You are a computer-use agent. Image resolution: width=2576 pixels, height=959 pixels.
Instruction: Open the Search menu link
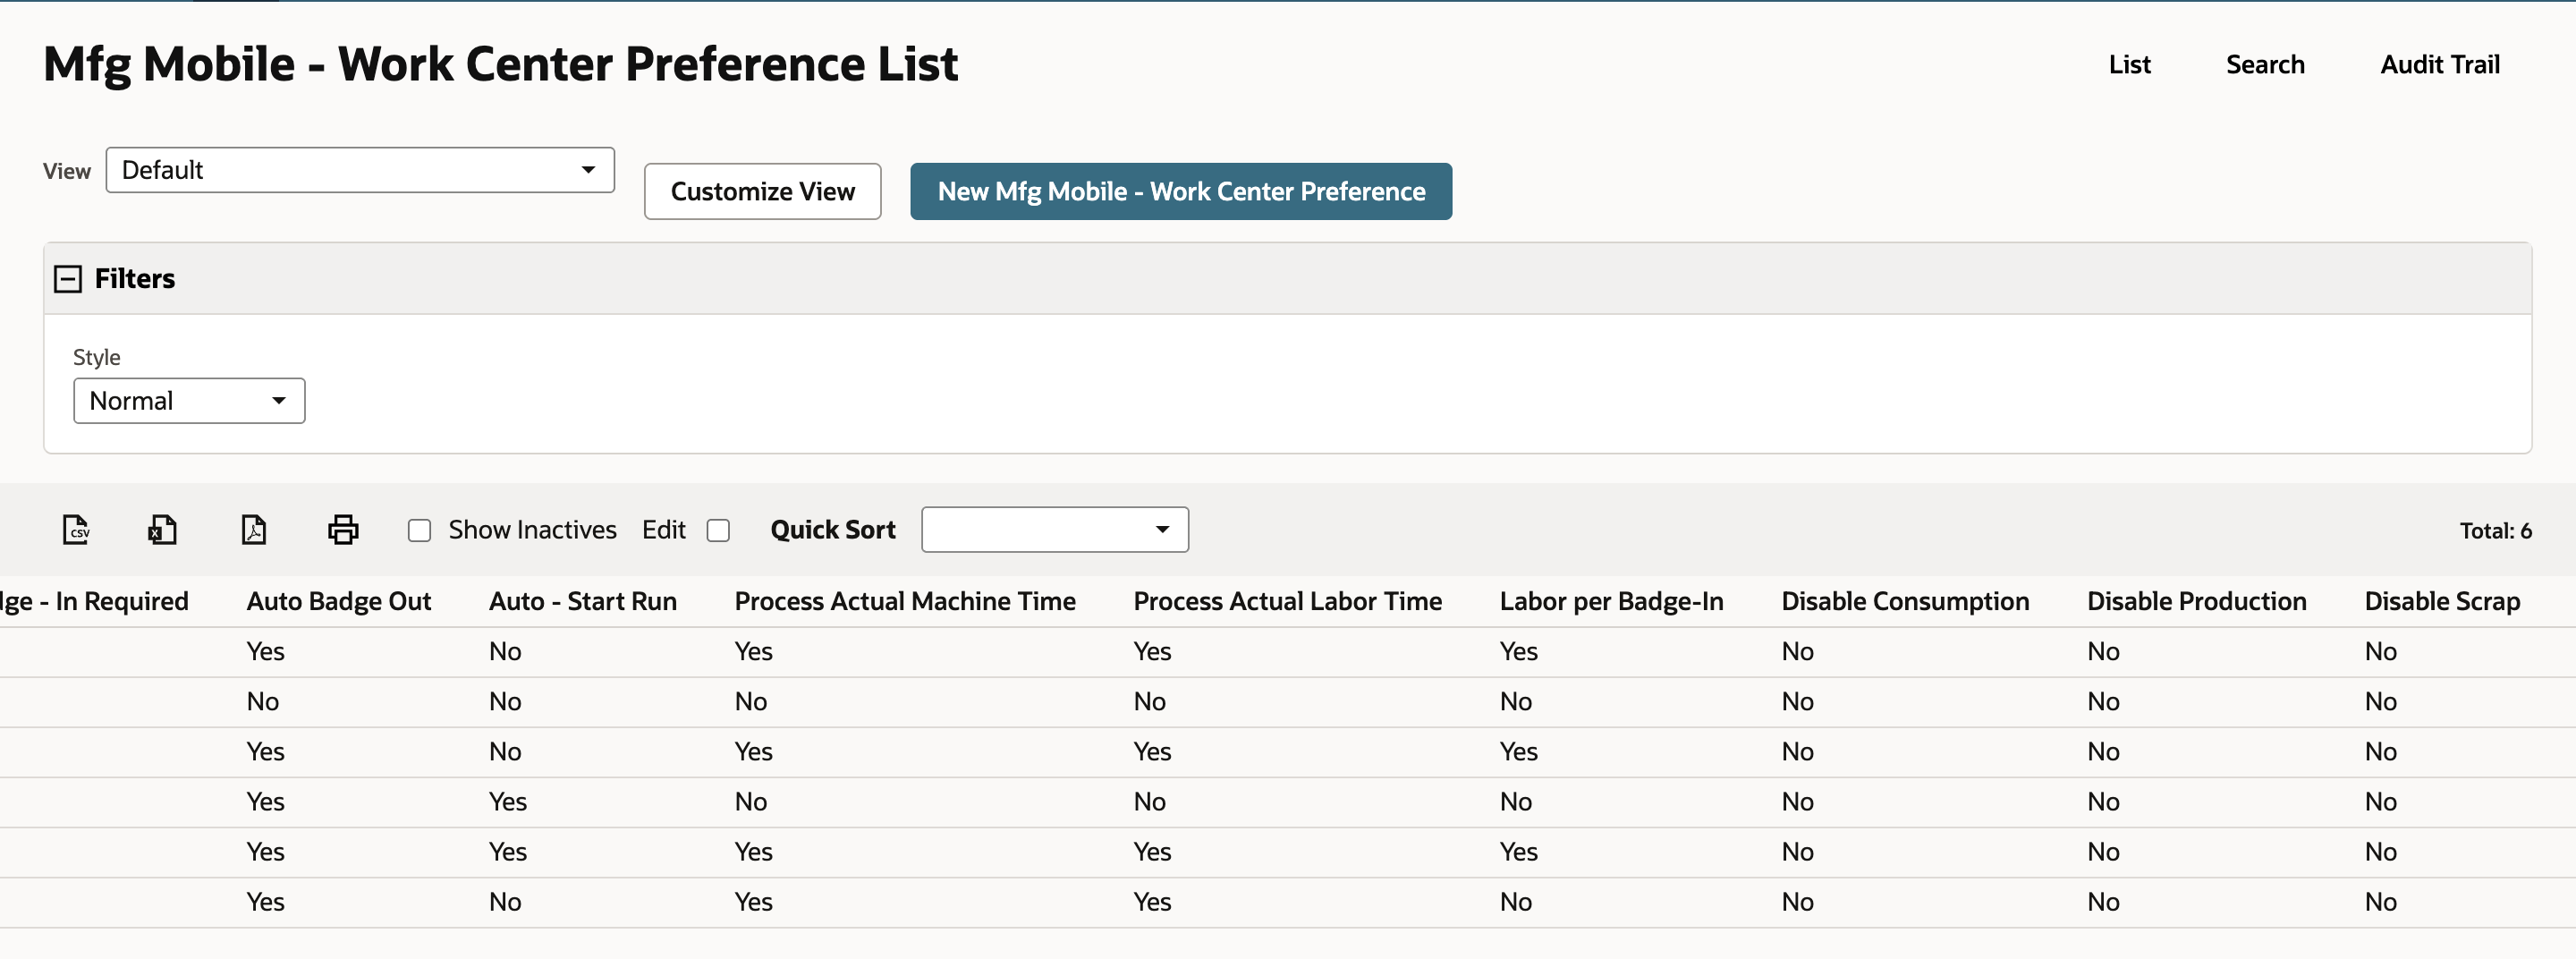2265,65
